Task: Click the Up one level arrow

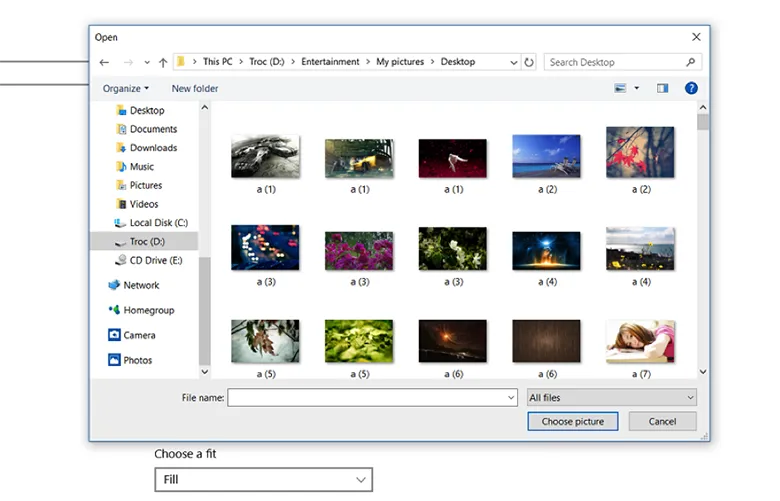Action: [x=163, y=62]
